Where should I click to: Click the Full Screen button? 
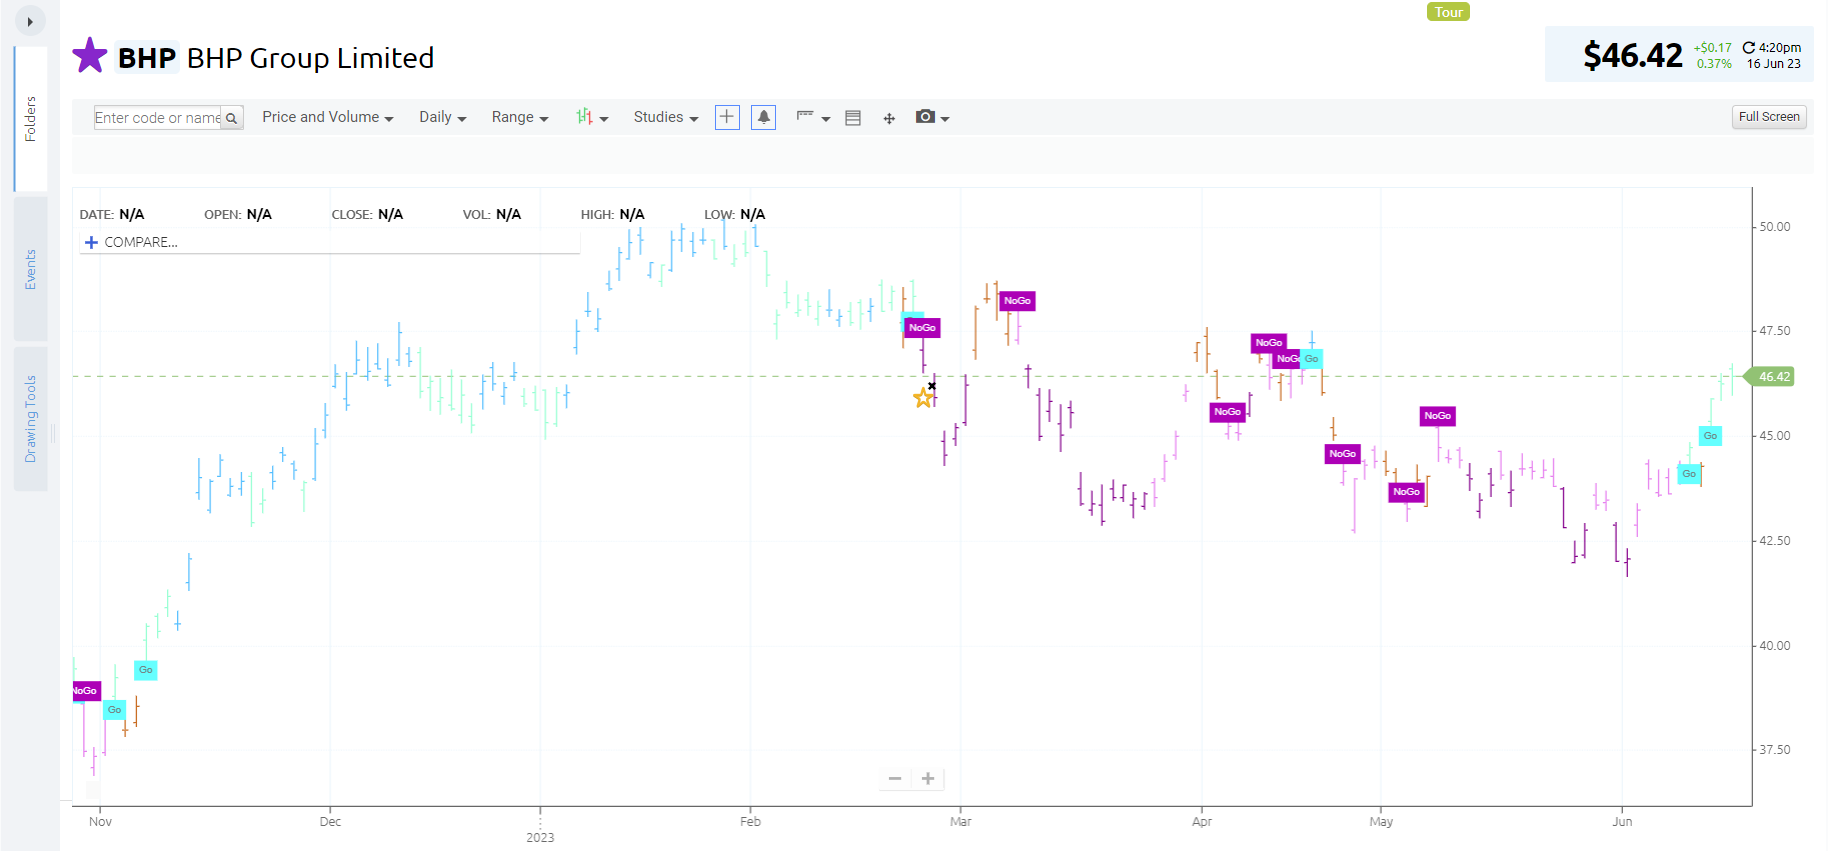(x=1769, y=117)
